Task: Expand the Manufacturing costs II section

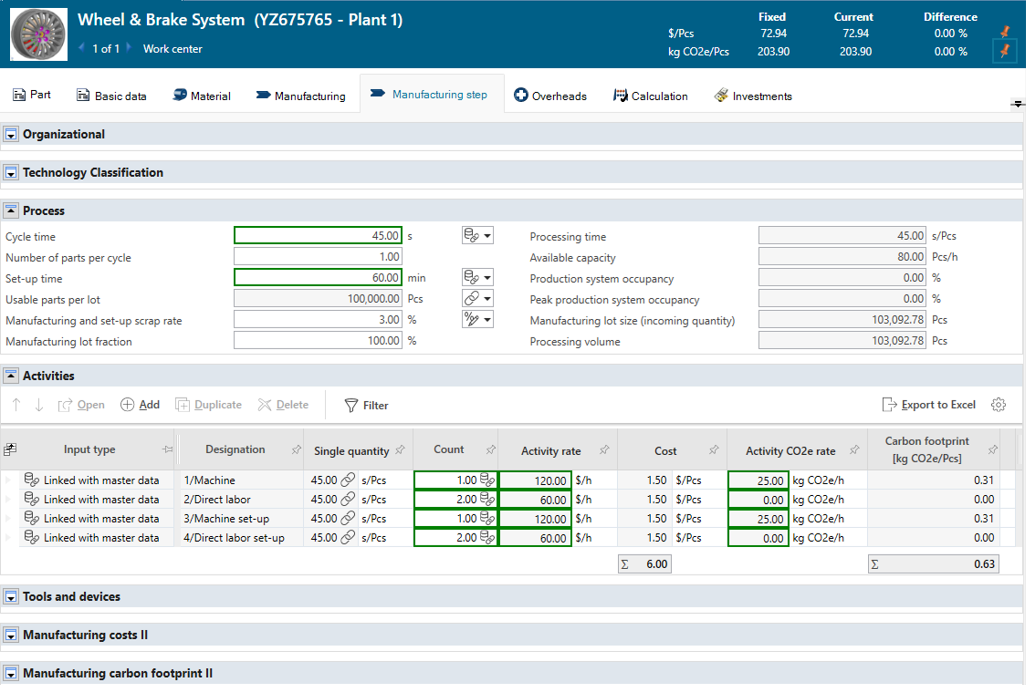Action: 13,635
